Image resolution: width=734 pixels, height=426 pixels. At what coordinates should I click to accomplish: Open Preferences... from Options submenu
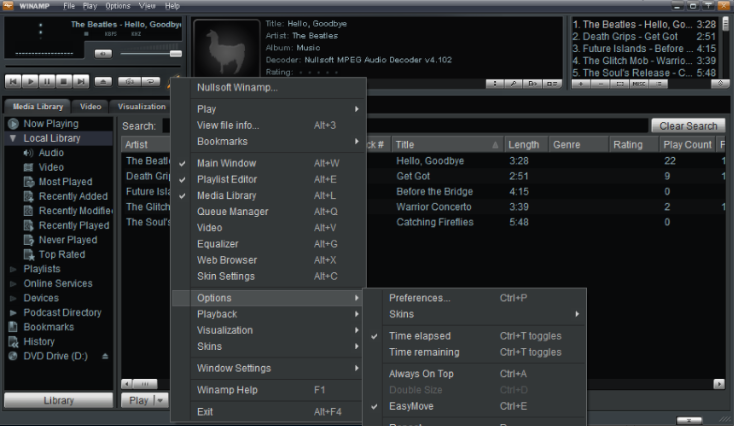pos(475,298)
